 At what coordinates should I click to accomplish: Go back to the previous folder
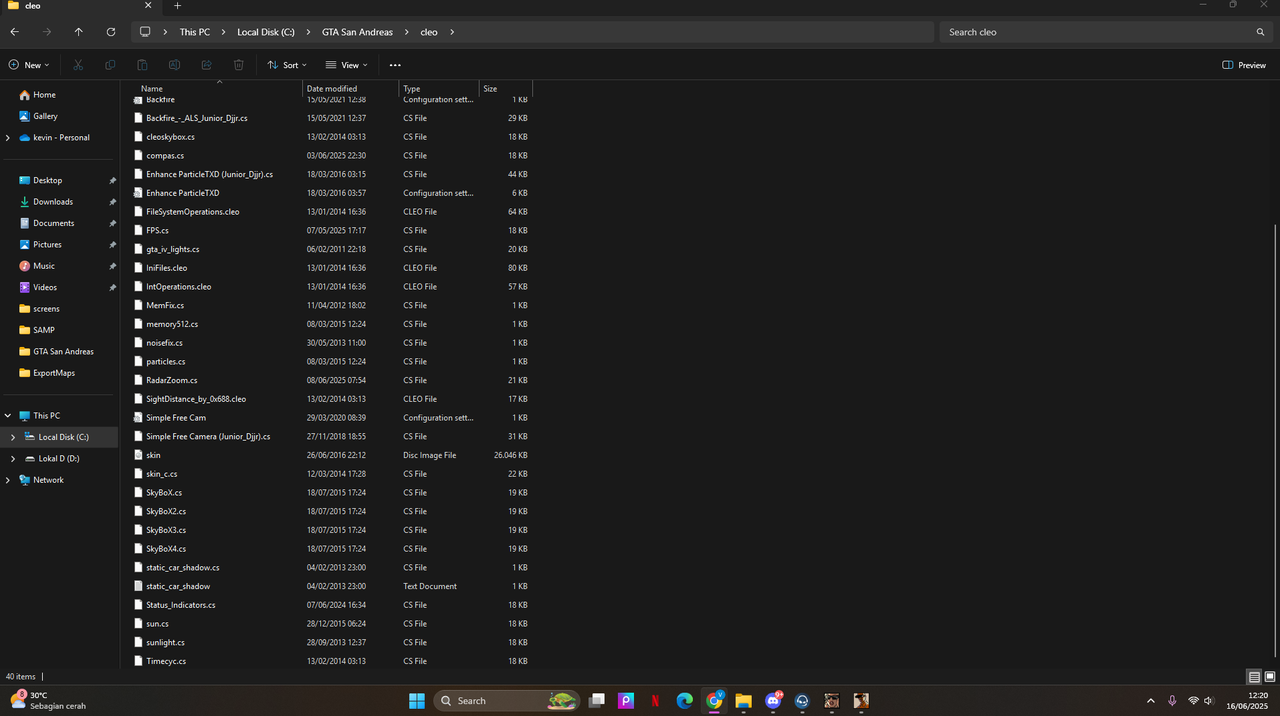click(x=14, y=32)
